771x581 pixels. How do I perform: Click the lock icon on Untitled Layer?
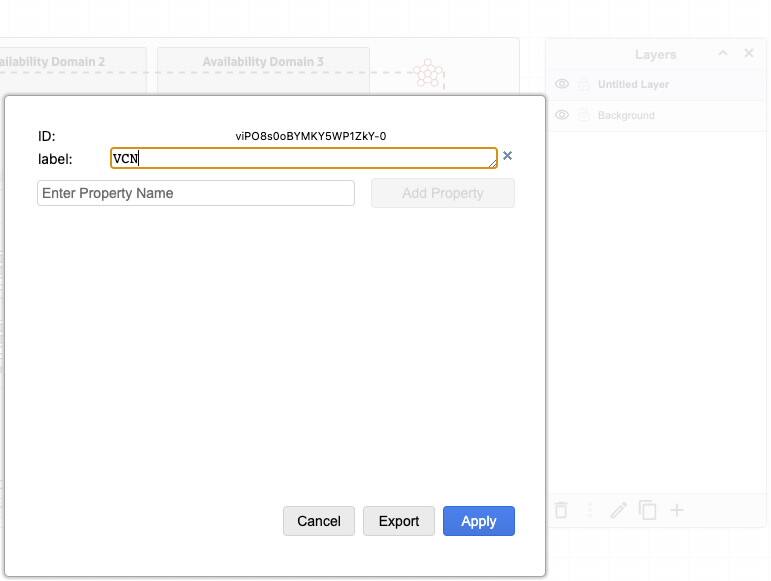pyautogui.click(x=584, y=85)
